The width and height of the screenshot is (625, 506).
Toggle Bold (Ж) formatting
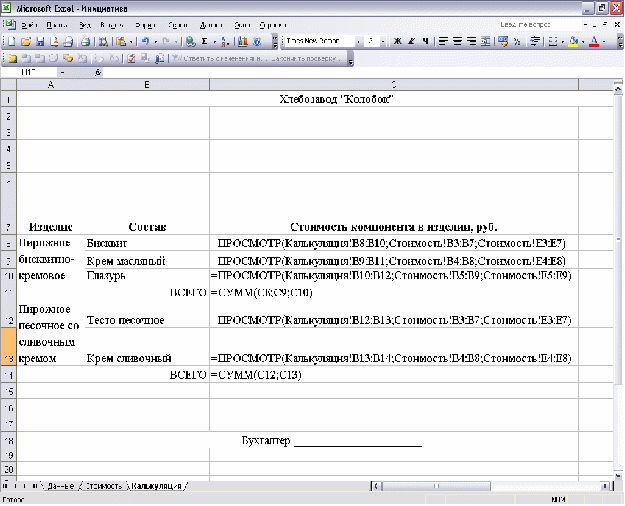click(397, 41)
